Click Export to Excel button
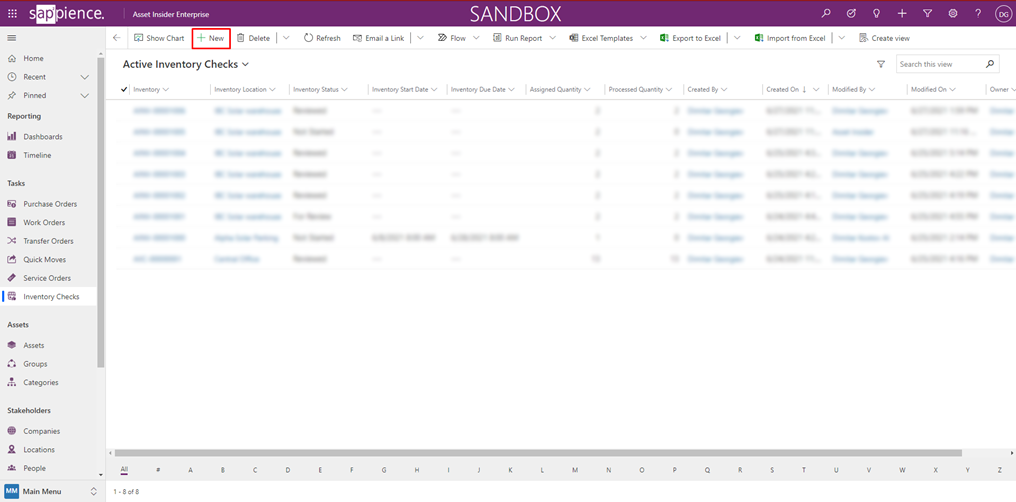 pyautogui.click(x=690, y=38)
